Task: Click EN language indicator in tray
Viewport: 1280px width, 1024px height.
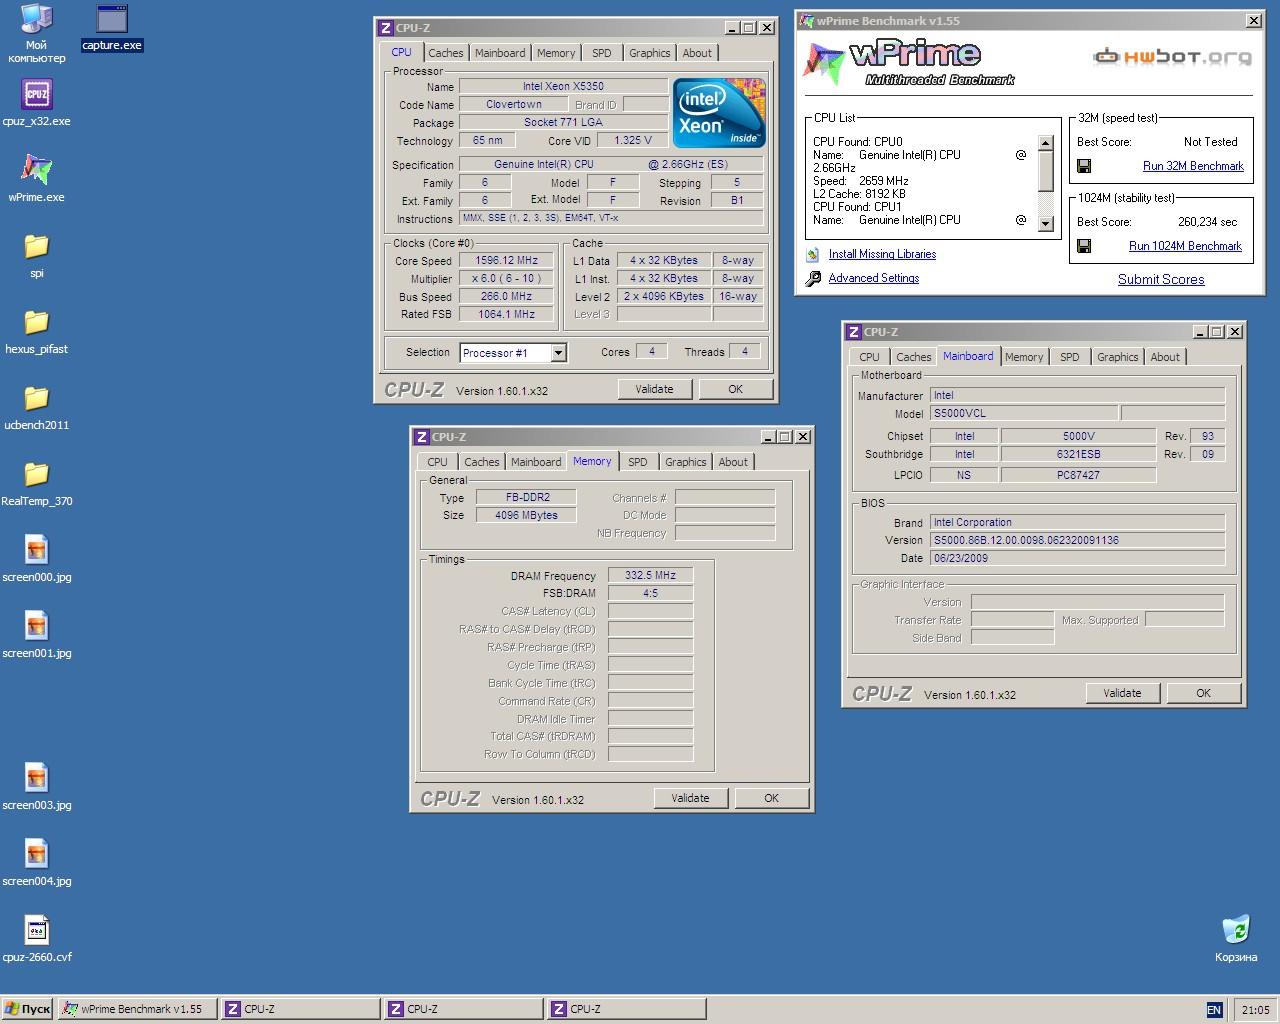Action: [1214, 1010]
